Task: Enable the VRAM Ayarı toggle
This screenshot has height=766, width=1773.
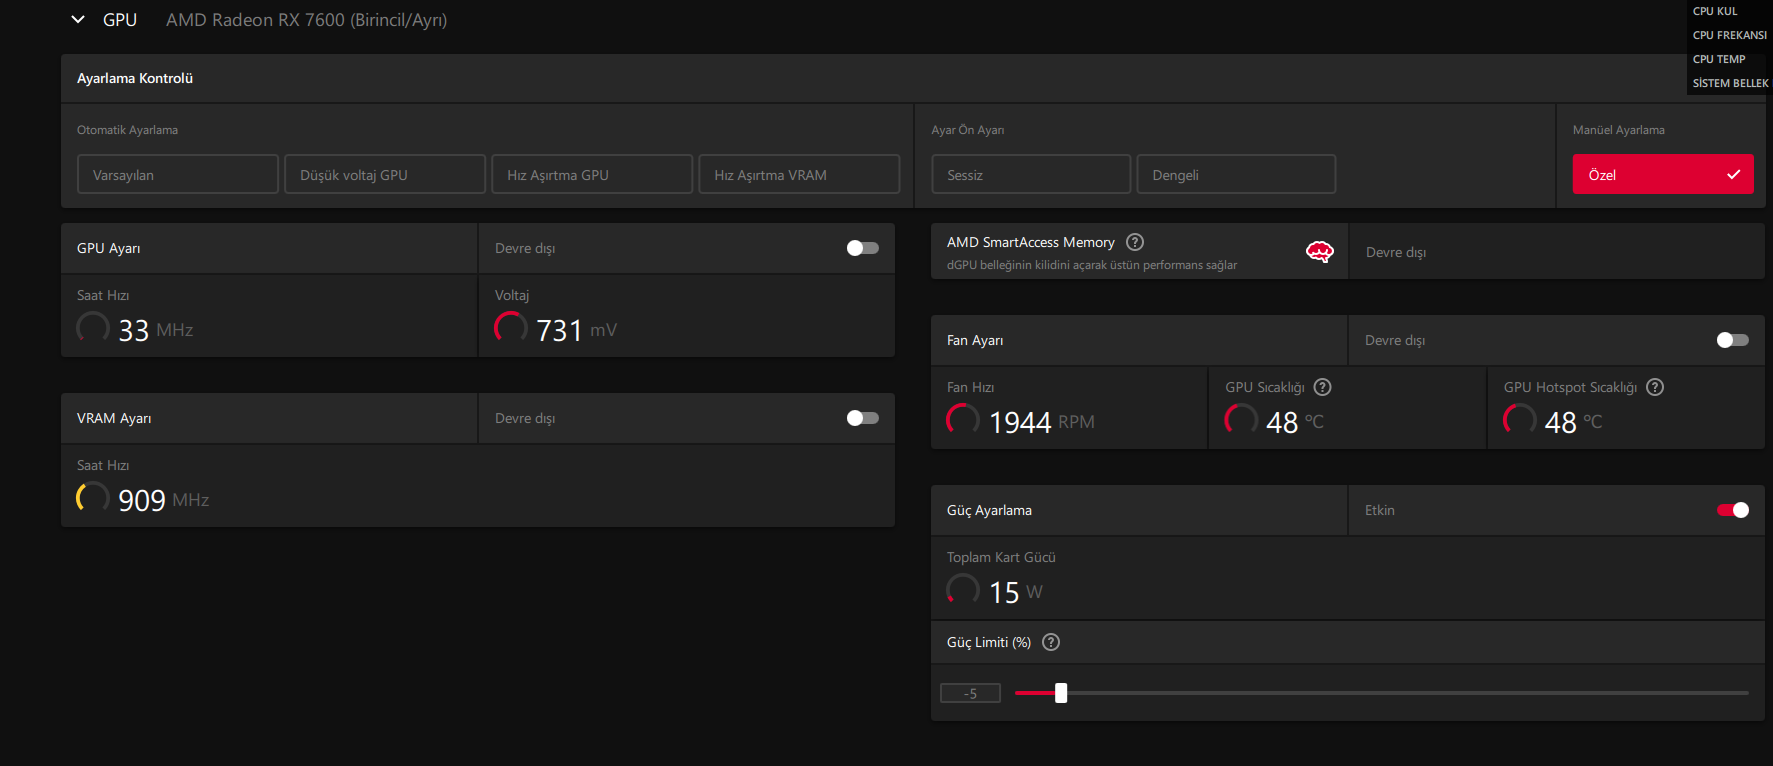Action: (862, 418)
